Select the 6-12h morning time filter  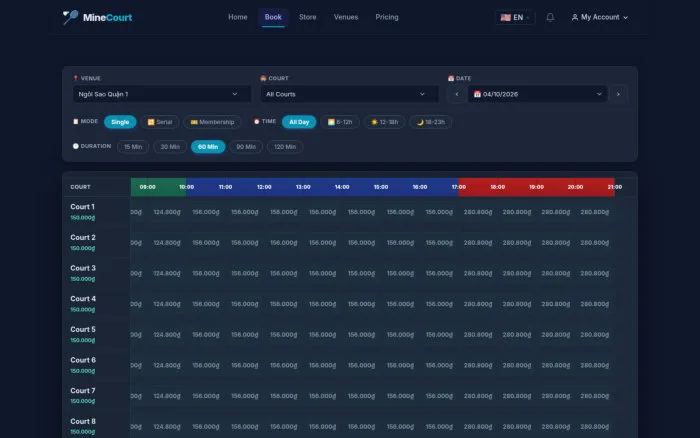[x=340, y=122]
